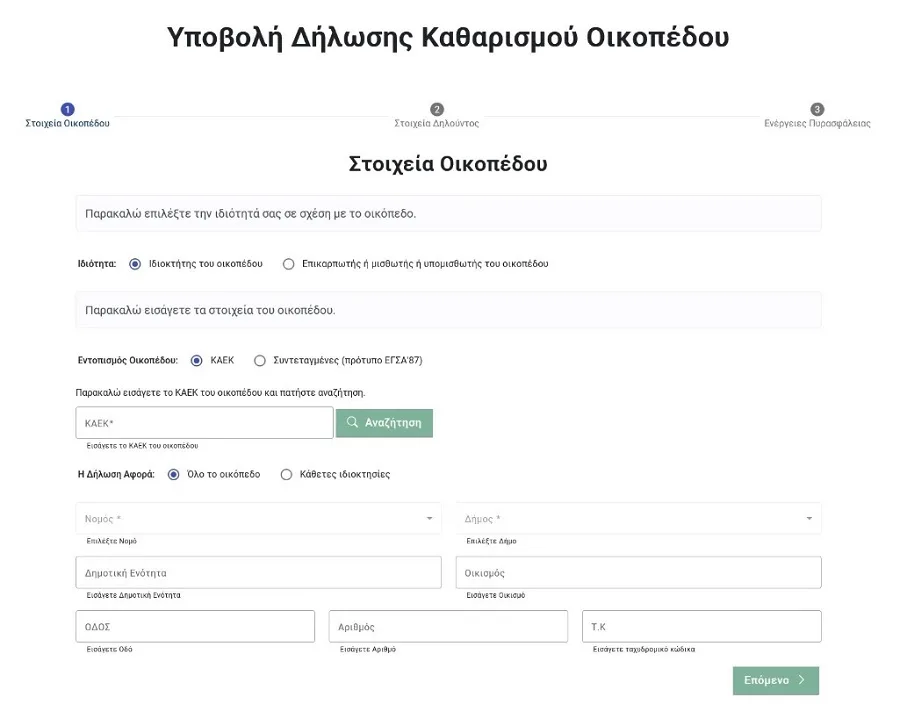Go to step 2 circle Στοιχεία Δηλούντος
The height and width of the screenshot is (711, 900).
(x=437, y=109)
